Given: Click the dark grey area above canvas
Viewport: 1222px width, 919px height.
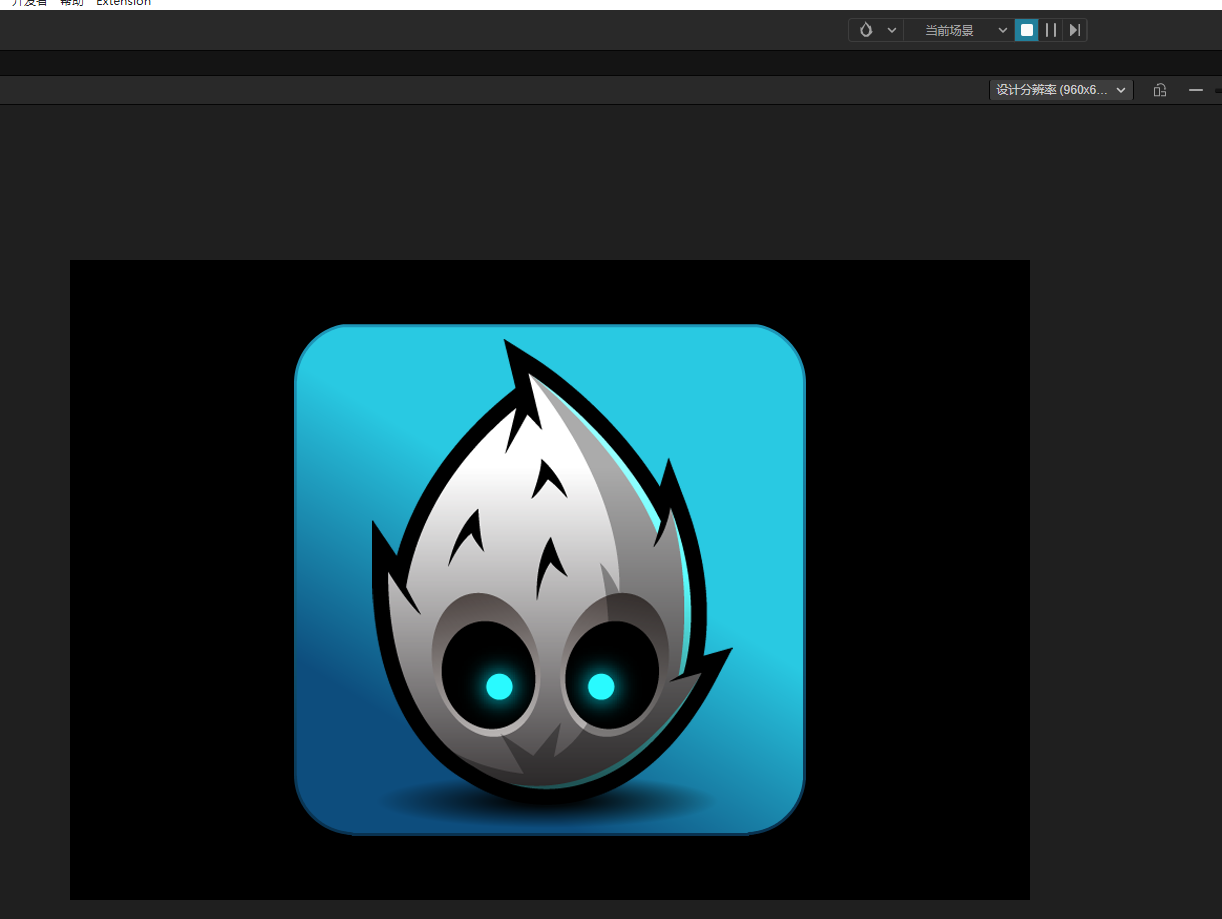Looking at the screenshot, I should click(550, 180).
